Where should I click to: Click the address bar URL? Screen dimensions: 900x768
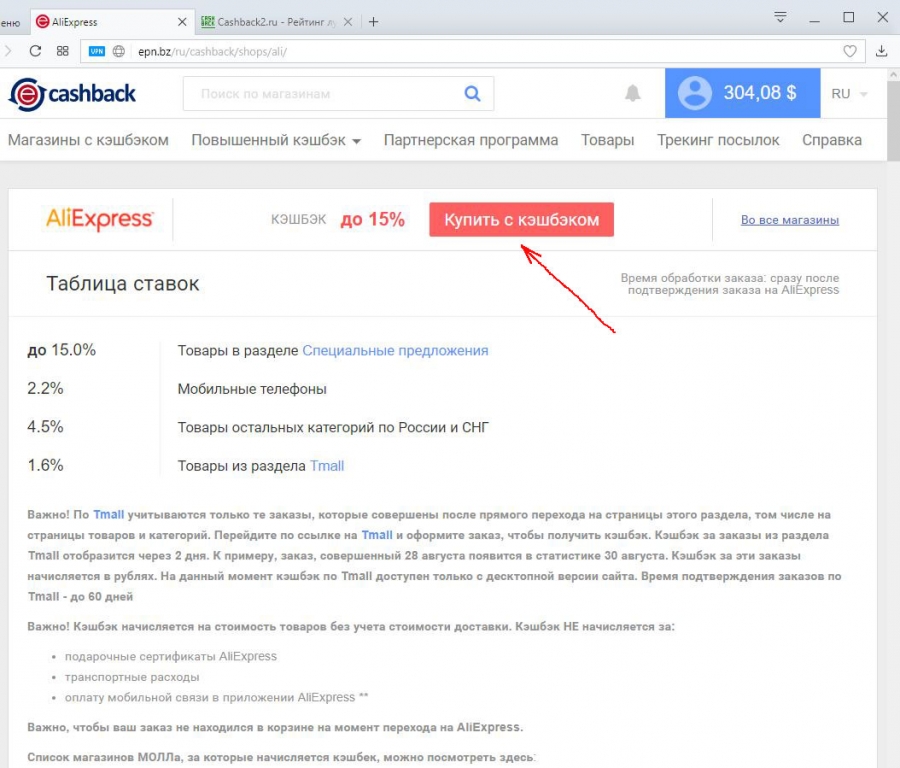point(212,51)
